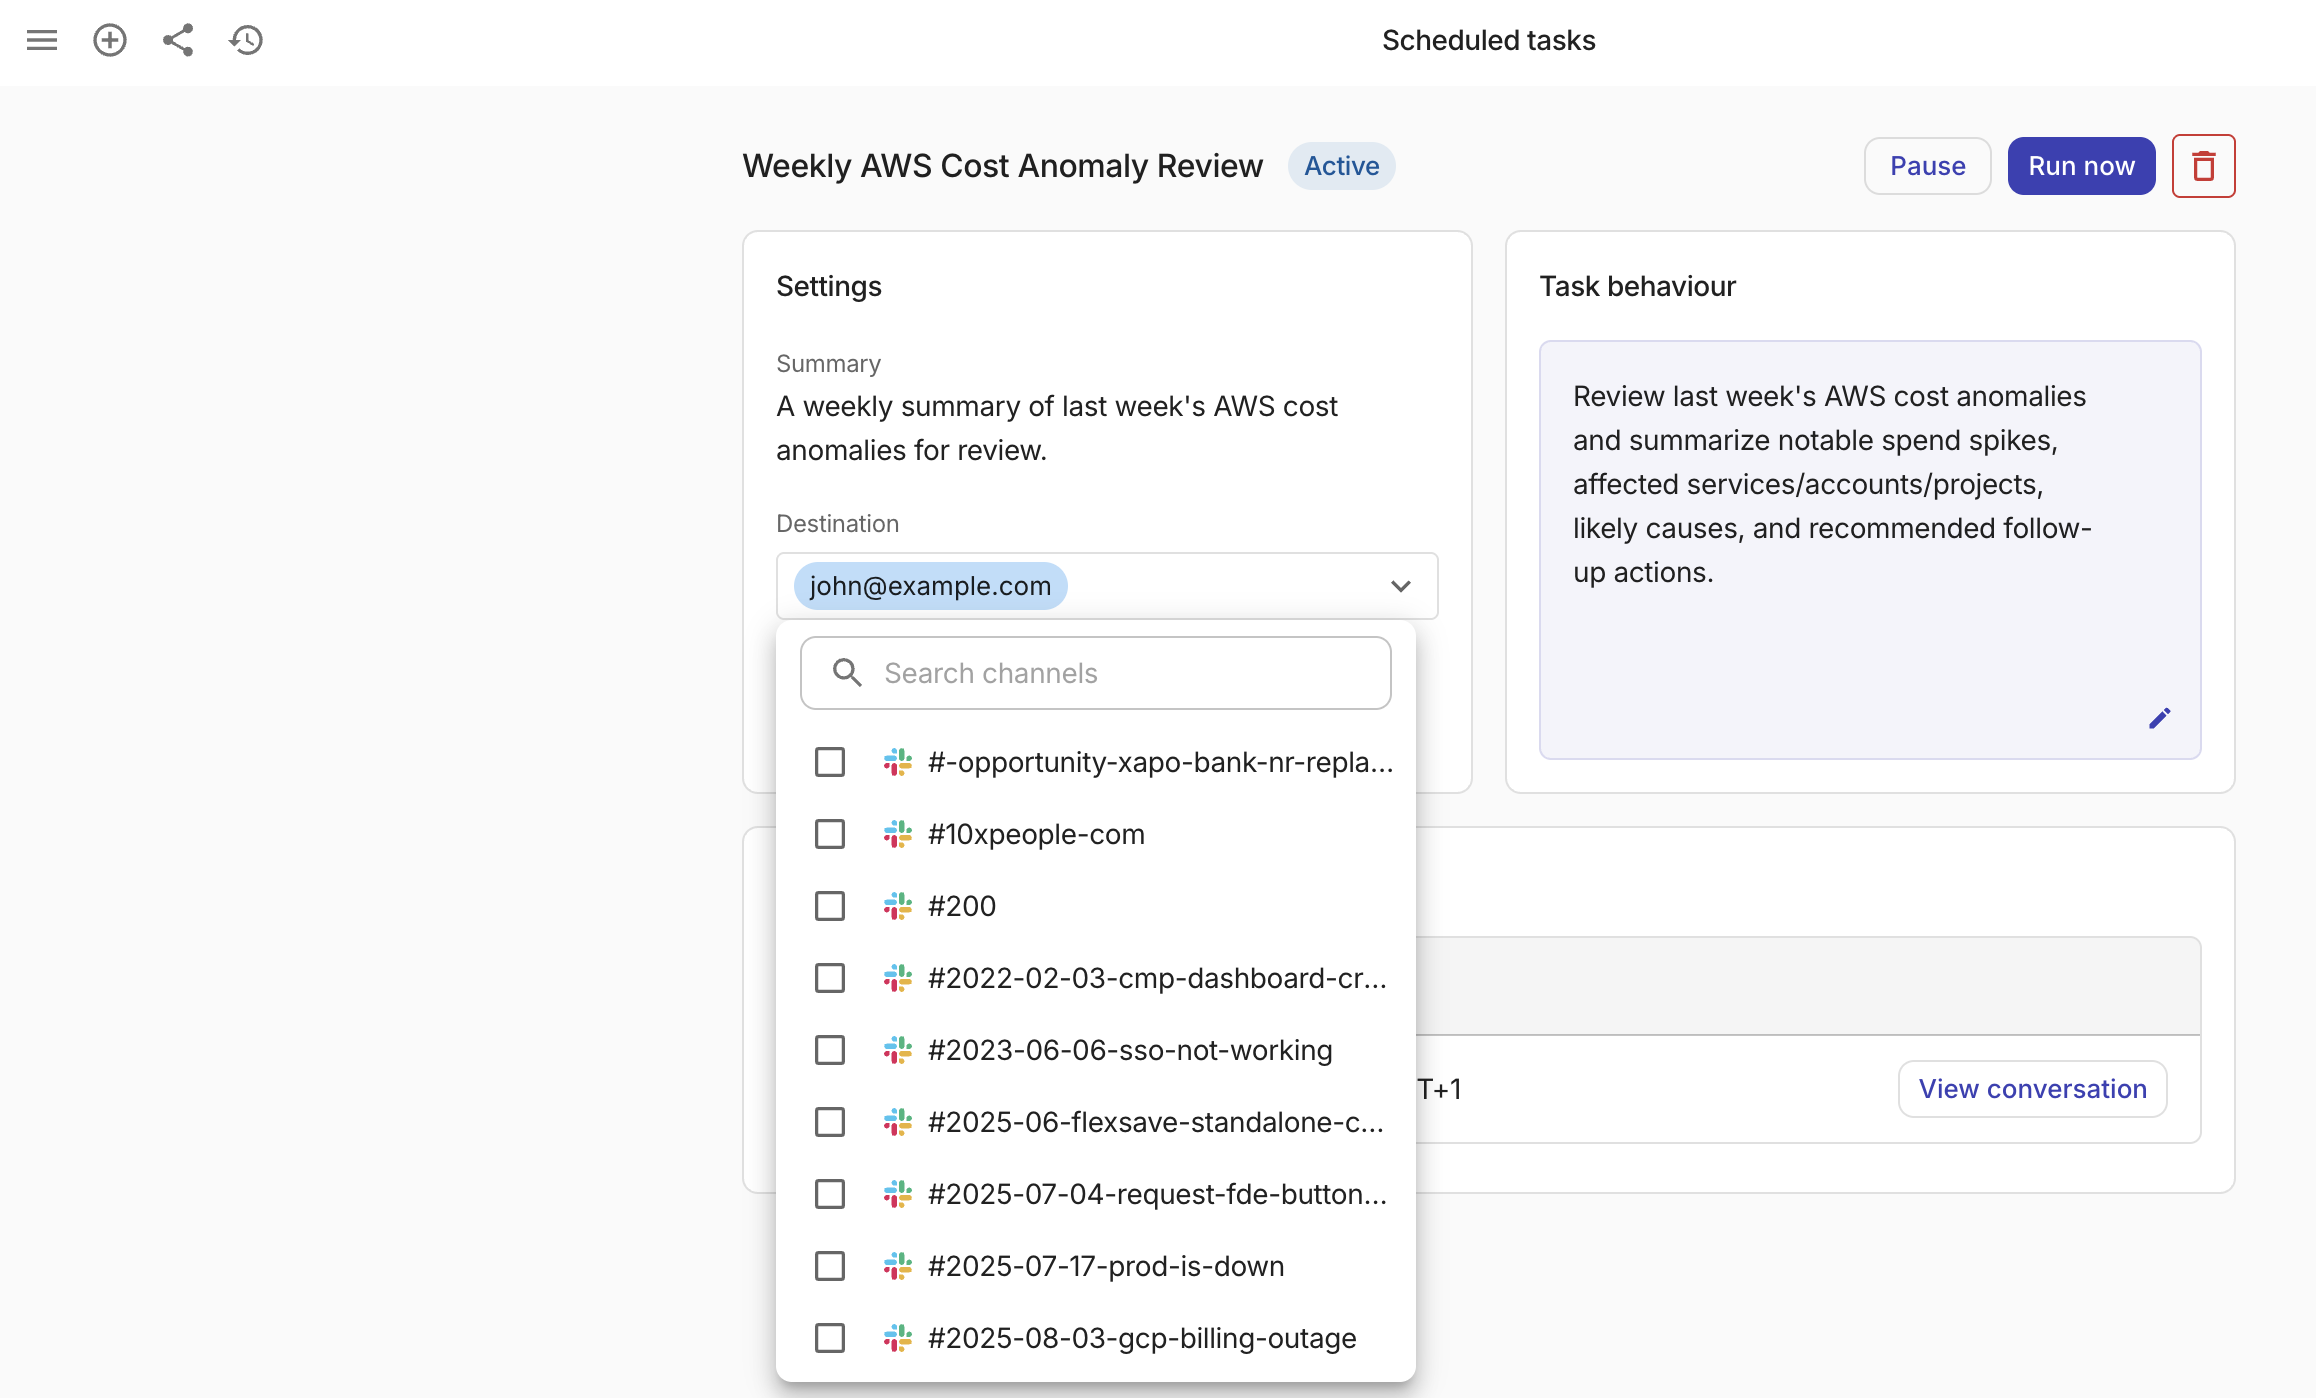Click Slack icon beside #2025-07-04-request-fde-button channel
The image size is (2316, 1398).
[897, 1194]
